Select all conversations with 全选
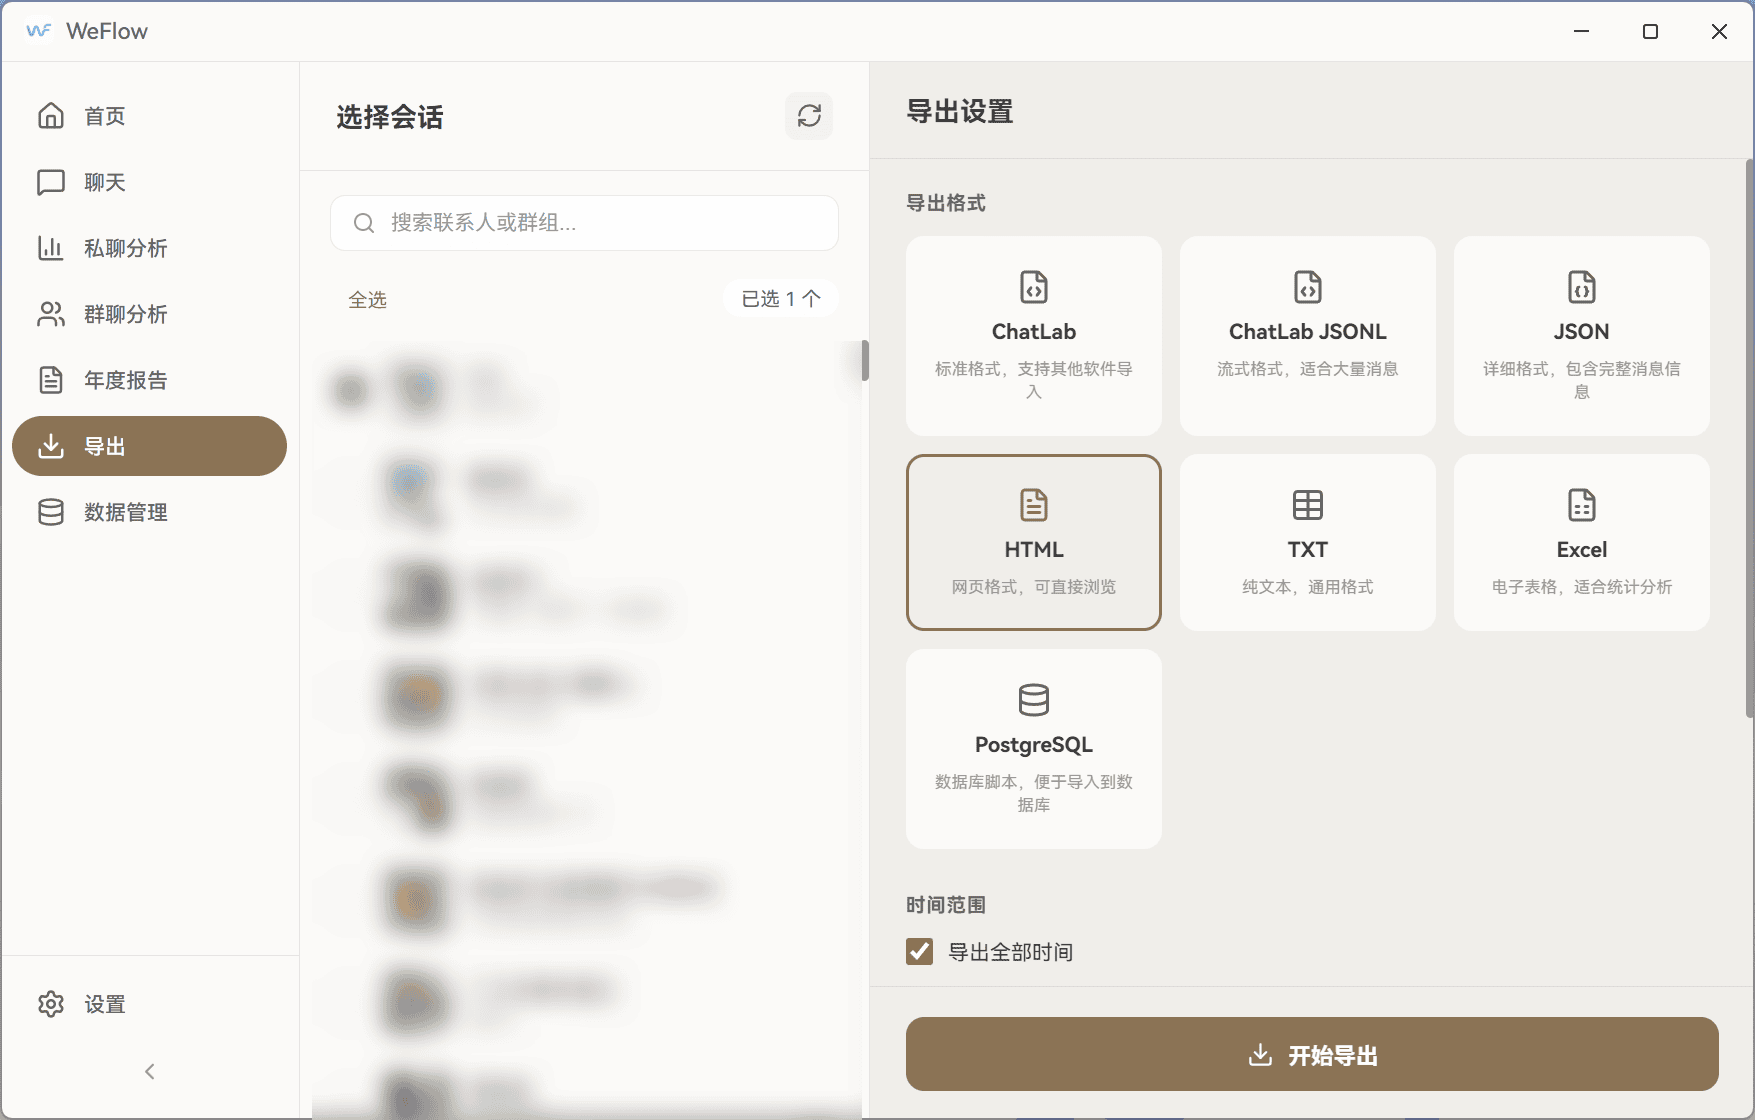 (x=368, y=298)
